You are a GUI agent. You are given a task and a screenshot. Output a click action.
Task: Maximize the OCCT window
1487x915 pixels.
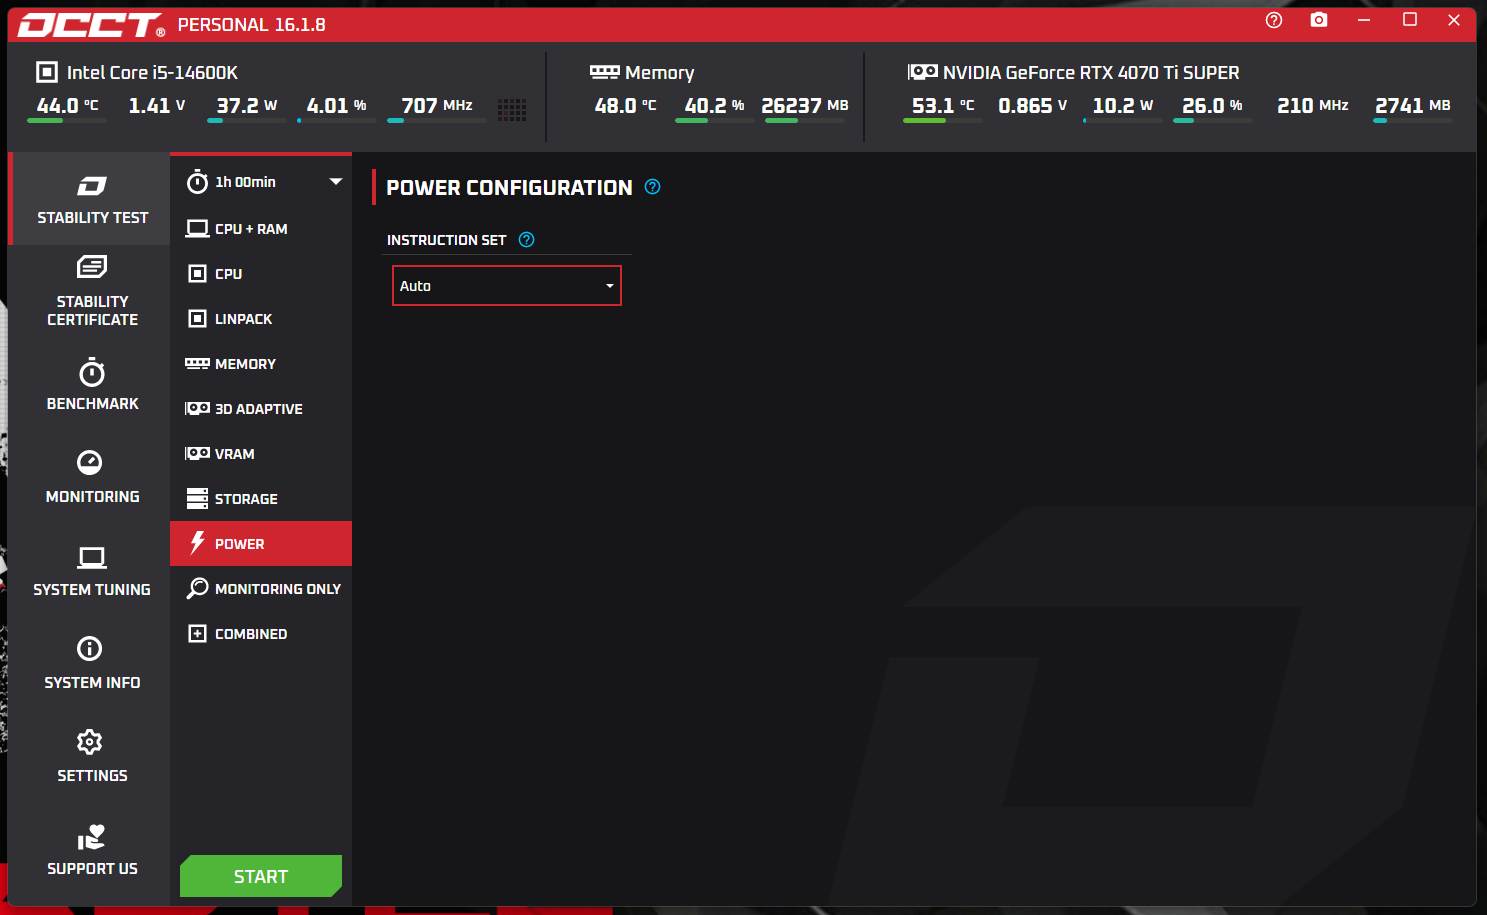(1410, 20)
